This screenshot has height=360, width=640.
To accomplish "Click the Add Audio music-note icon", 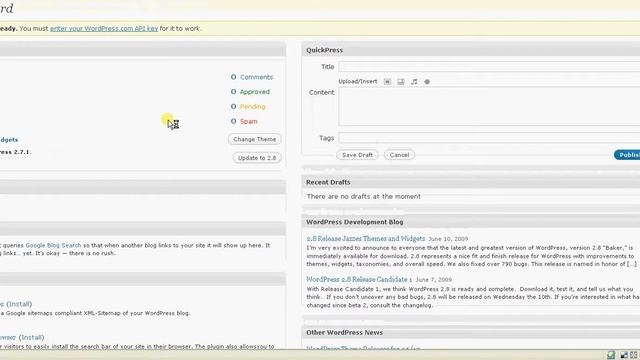I will click(x=414, y=82).
